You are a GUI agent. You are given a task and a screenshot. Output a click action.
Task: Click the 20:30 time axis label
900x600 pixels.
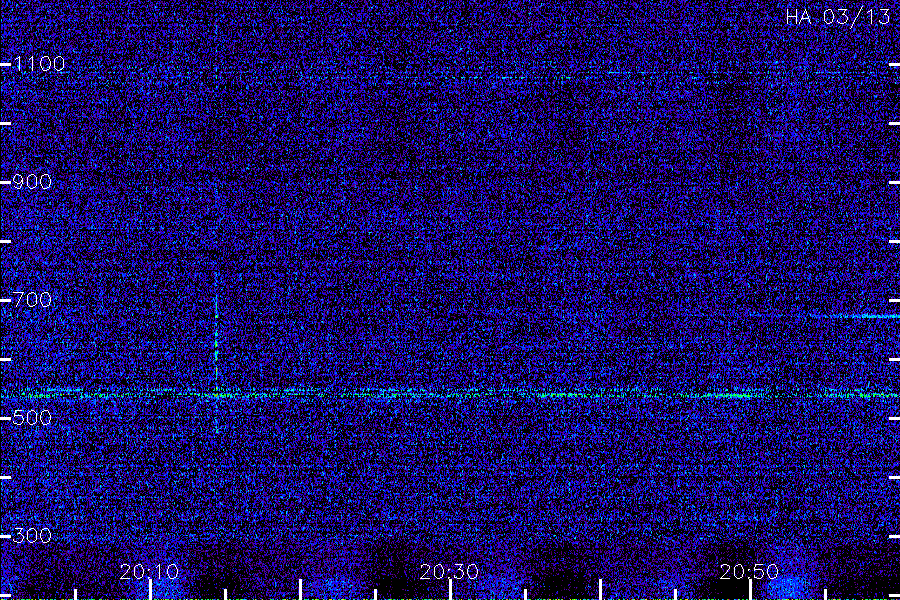coord(449,571)
